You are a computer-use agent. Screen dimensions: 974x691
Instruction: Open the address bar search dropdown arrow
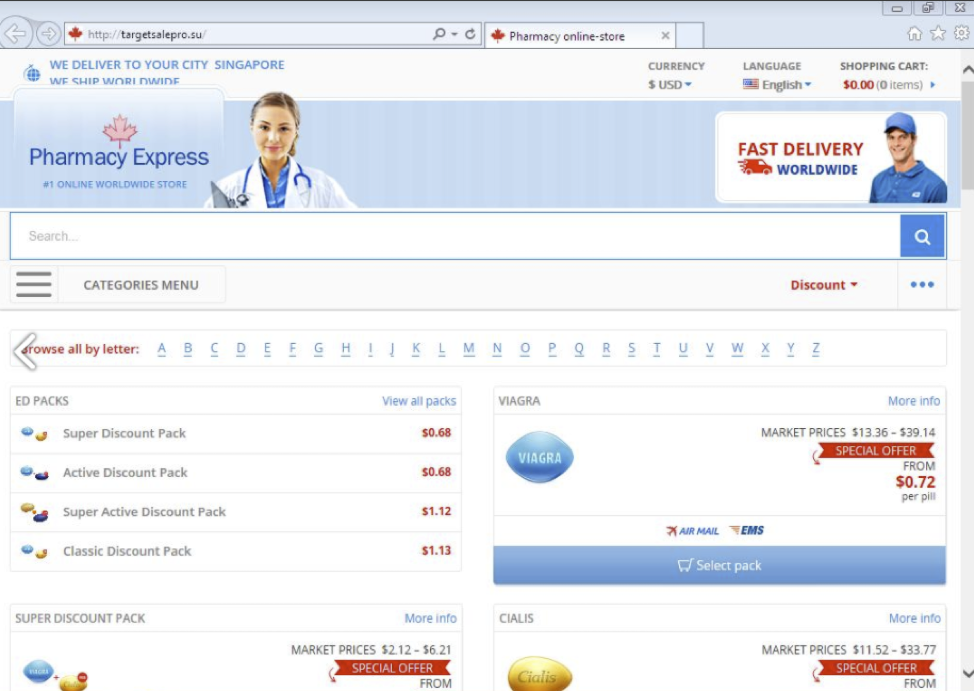pos(455,34)
